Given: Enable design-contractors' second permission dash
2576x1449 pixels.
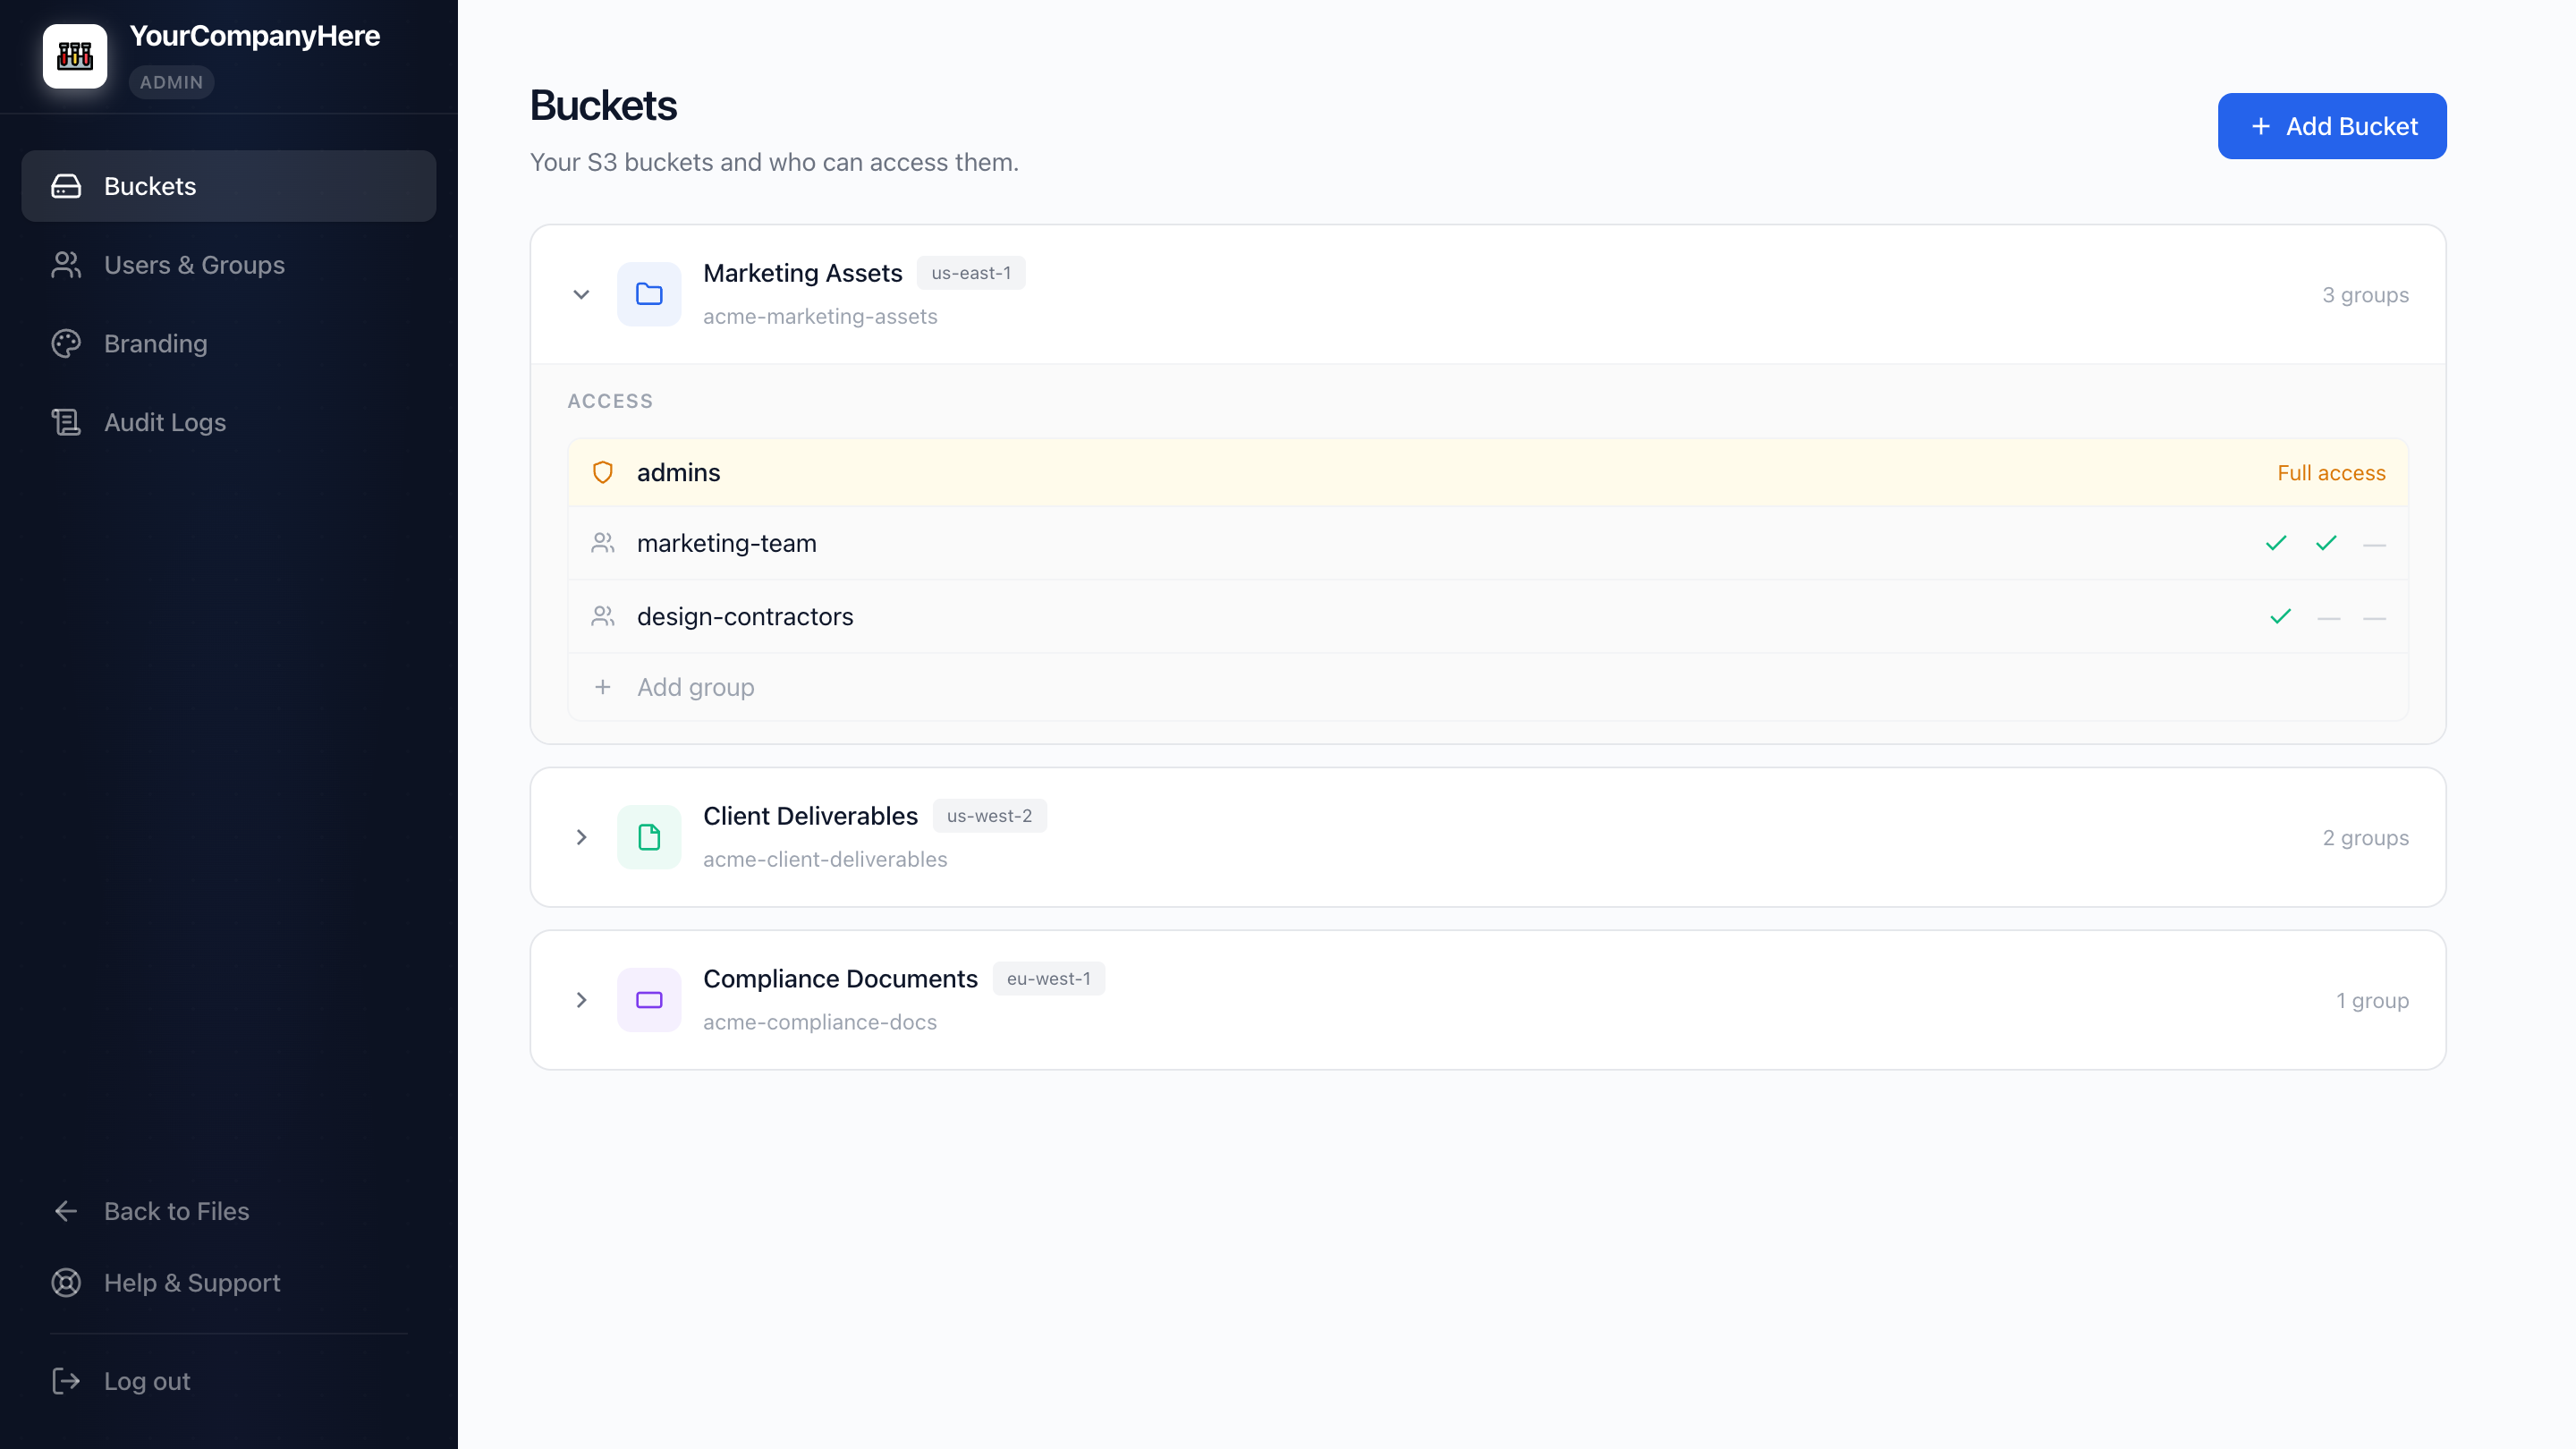Looking at the screenshot, I should (x=2329, y=618).
